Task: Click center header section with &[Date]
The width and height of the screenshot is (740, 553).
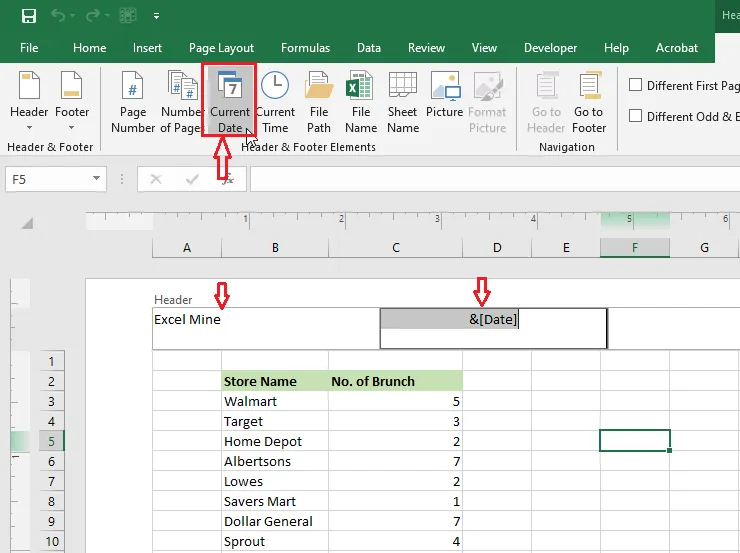Action: click(494, 329)
